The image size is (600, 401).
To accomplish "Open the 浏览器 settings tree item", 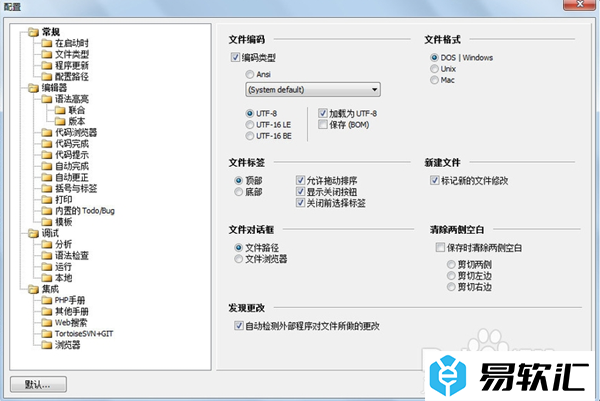I will [67, 345].
